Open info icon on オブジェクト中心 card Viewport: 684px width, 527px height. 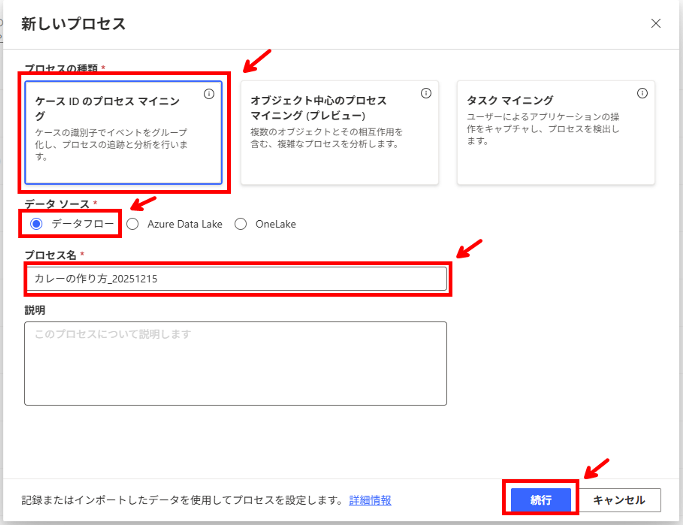click(x=426, y=93)
